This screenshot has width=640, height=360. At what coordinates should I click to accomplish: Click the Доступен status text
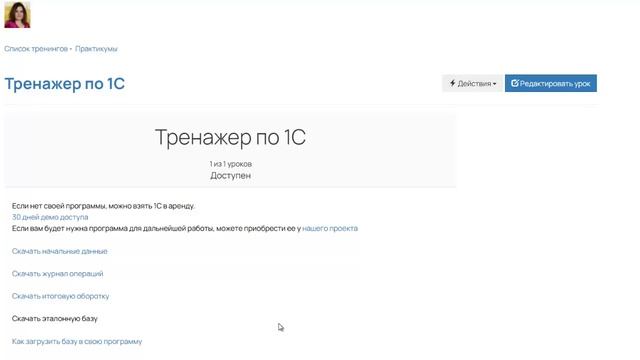pyautogui.click(x=231, y=176)
